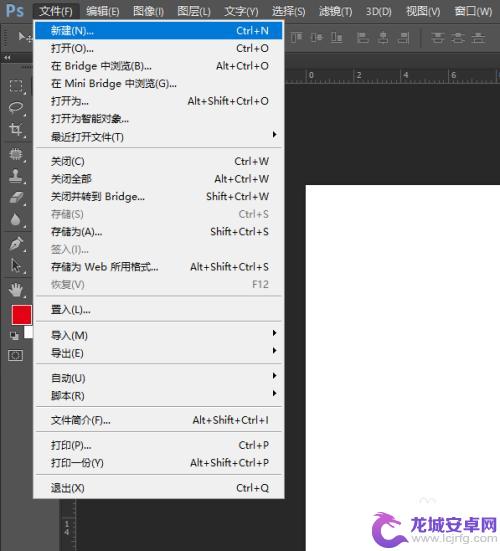Open the 图像(I) menu
Image resolution: width=500 pixels, height=551 pixels.
pos(148,11)
